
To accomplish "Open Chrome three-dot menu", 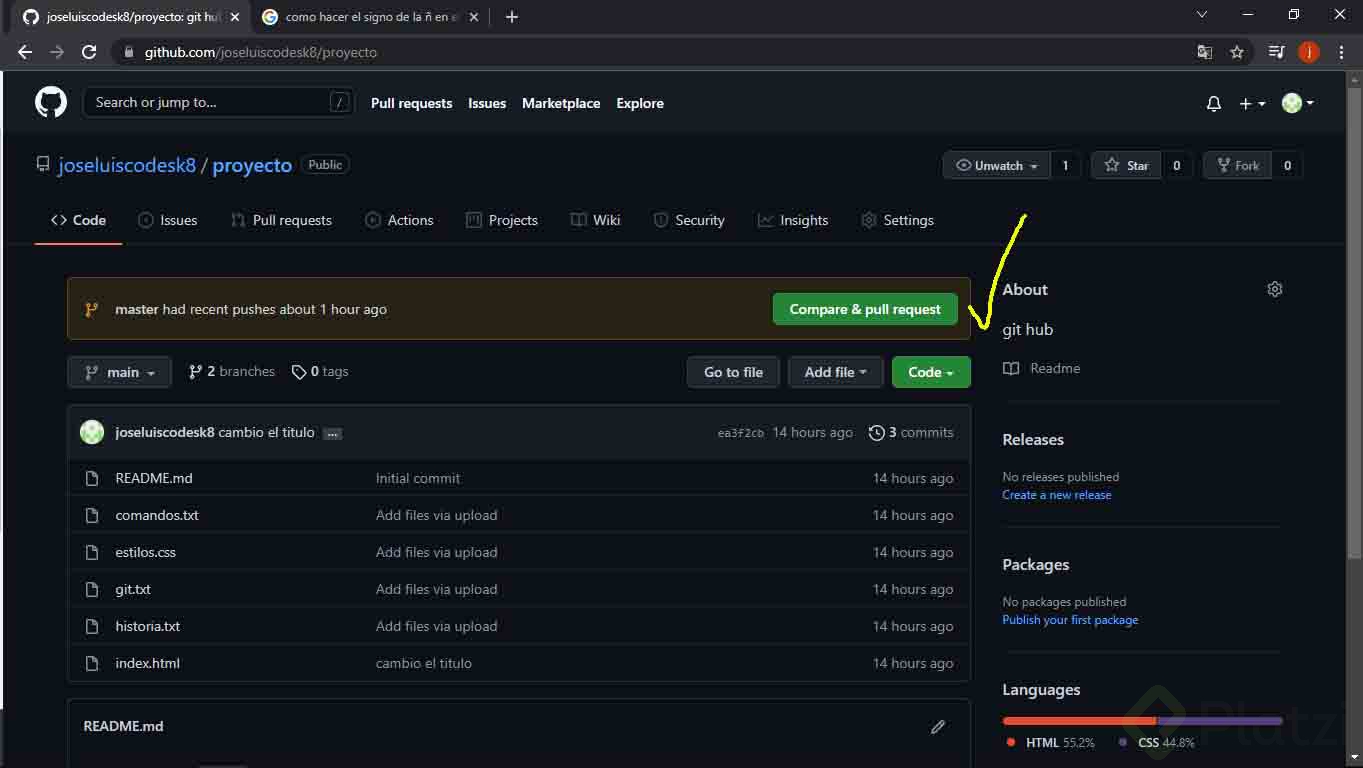I will pyautogui.click(x=1341, y=52).
